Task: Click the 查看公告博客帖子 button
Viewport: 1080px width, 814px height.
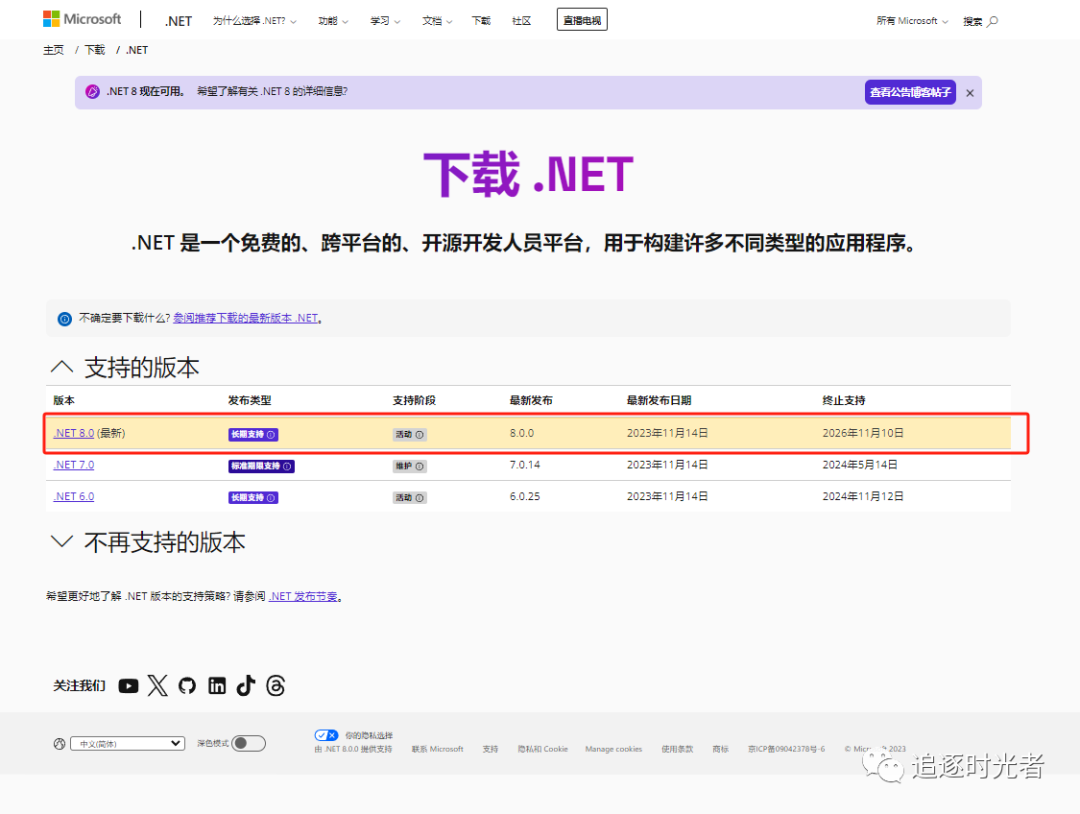Action: [x=910, y=93]
